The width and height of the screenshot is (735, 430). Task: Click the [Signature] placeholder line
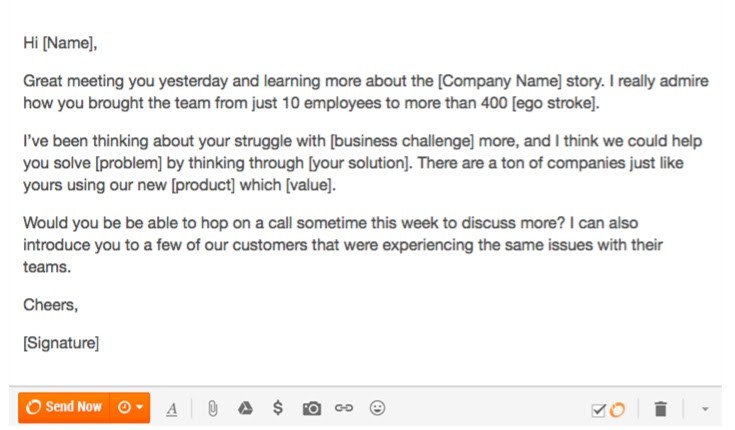(61, 344)
